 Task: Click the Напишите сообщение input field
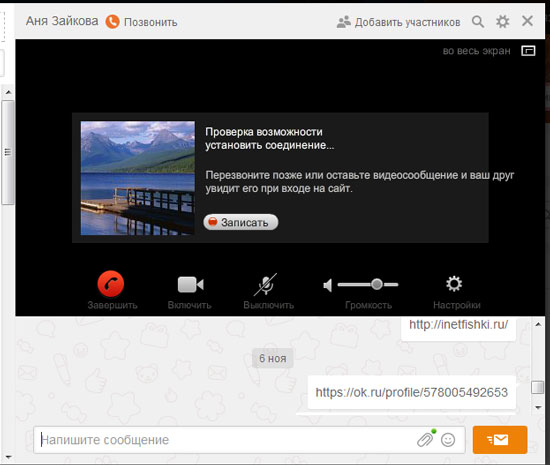(x=224, y=440)
